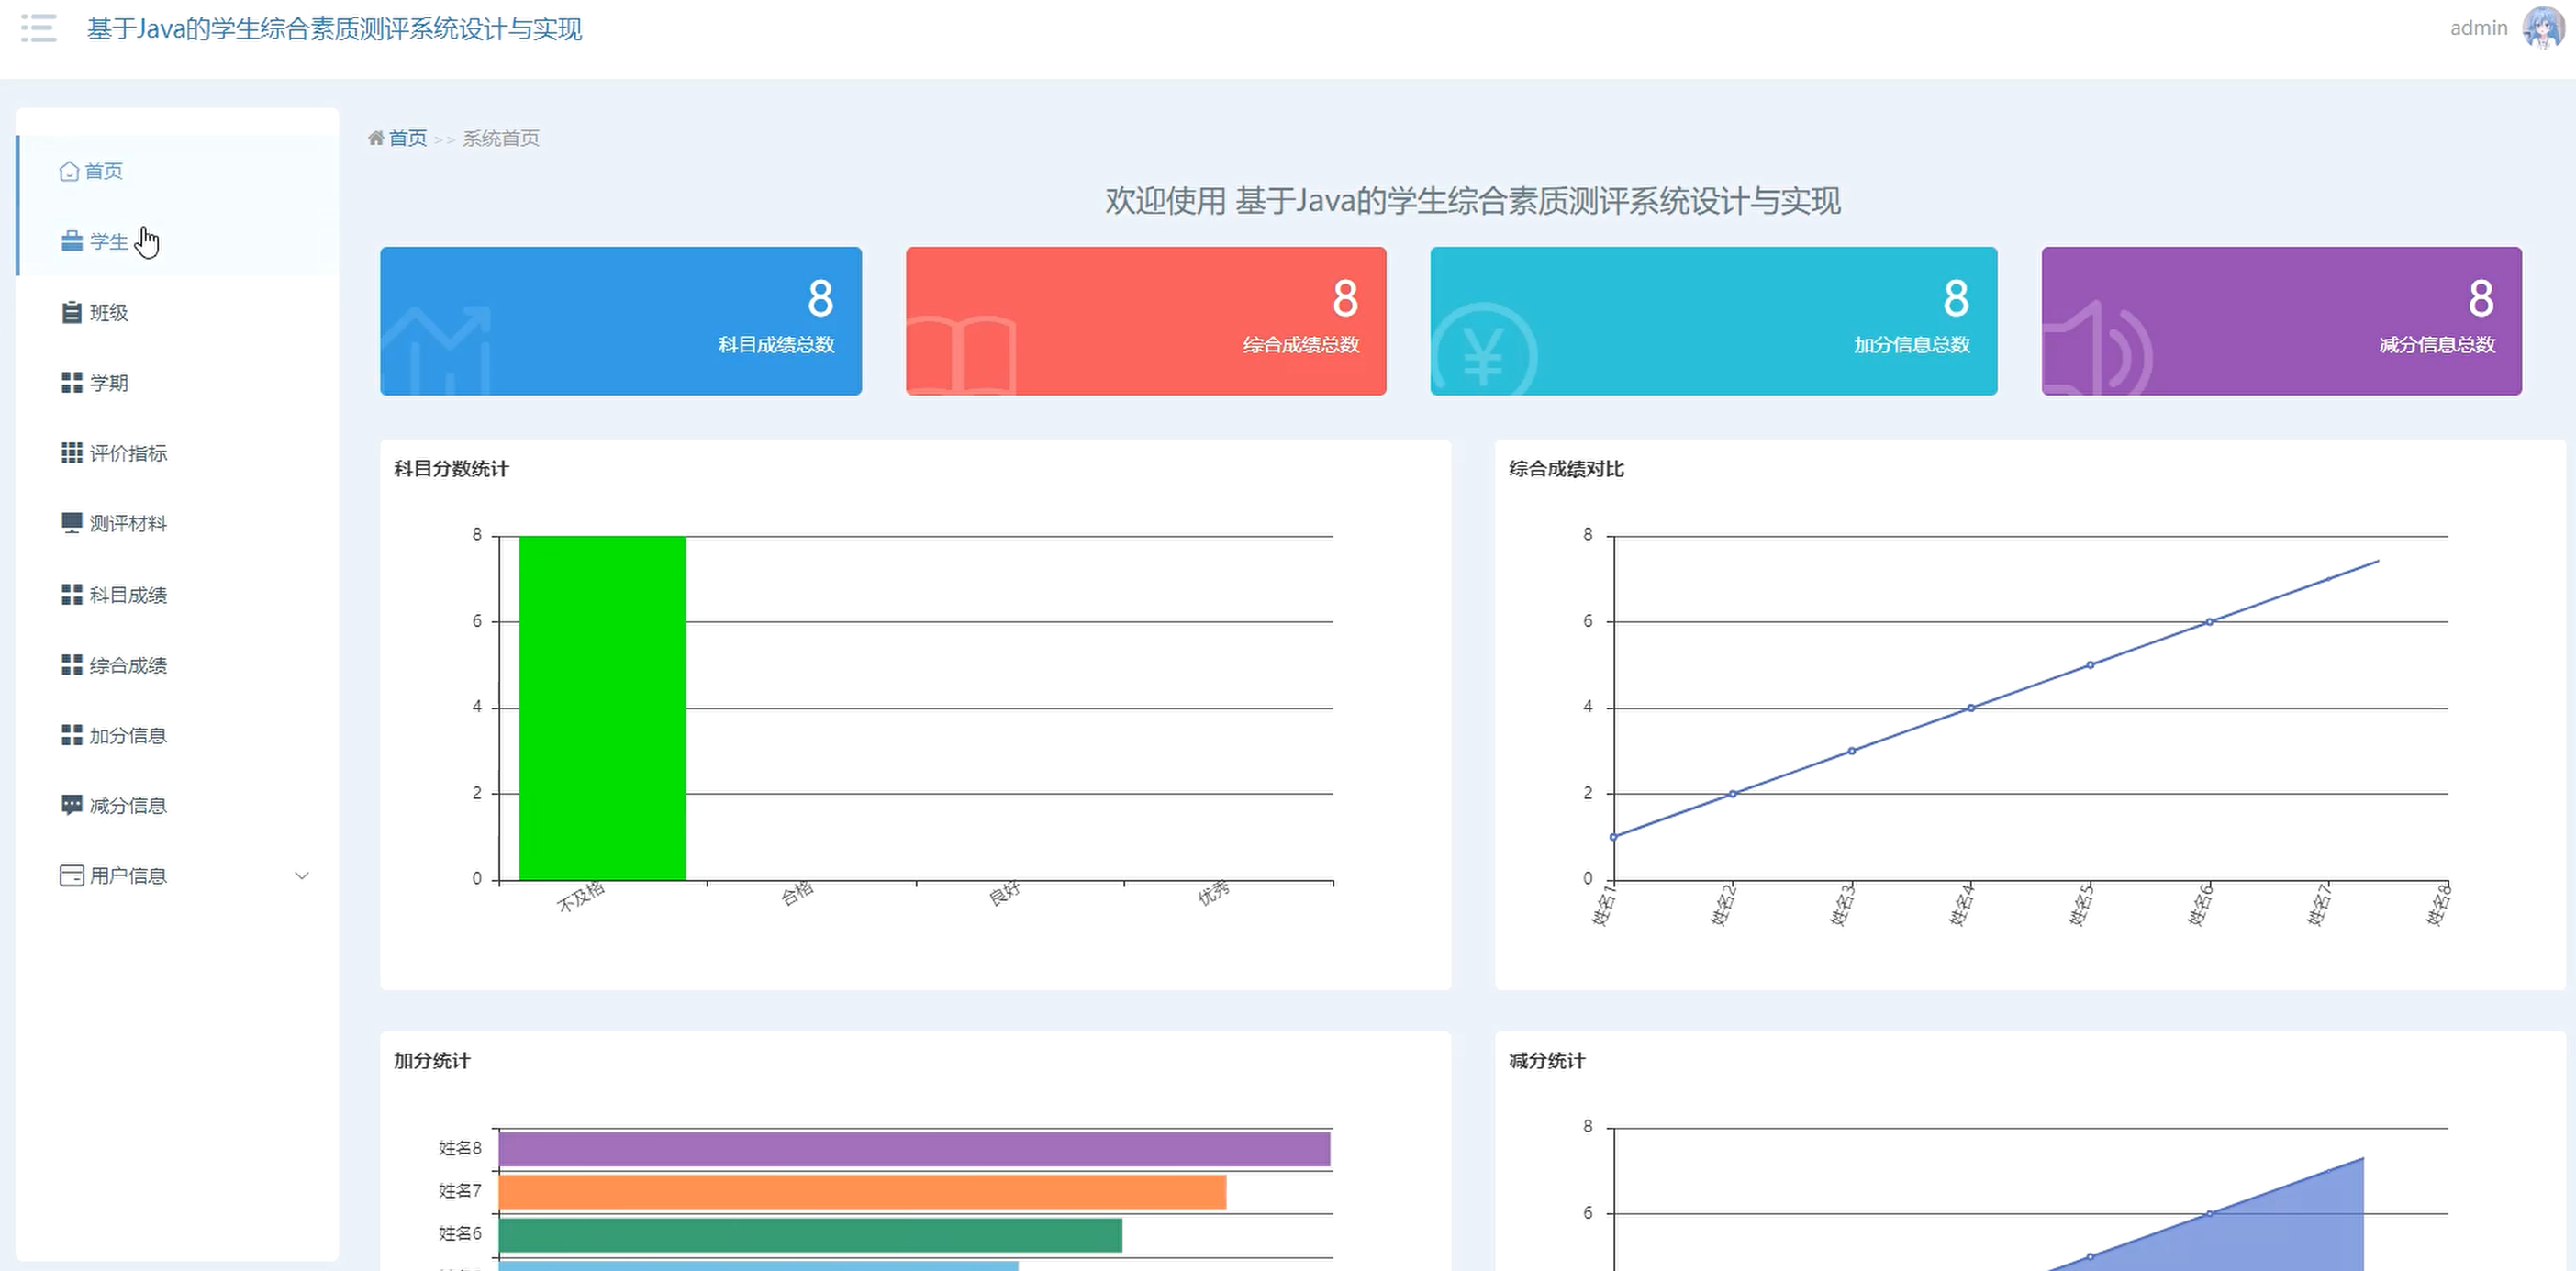Screen dimensions: 2576x1271
Task: Click the nine-square icon beside 评价指标
Action: coord(72,453)
